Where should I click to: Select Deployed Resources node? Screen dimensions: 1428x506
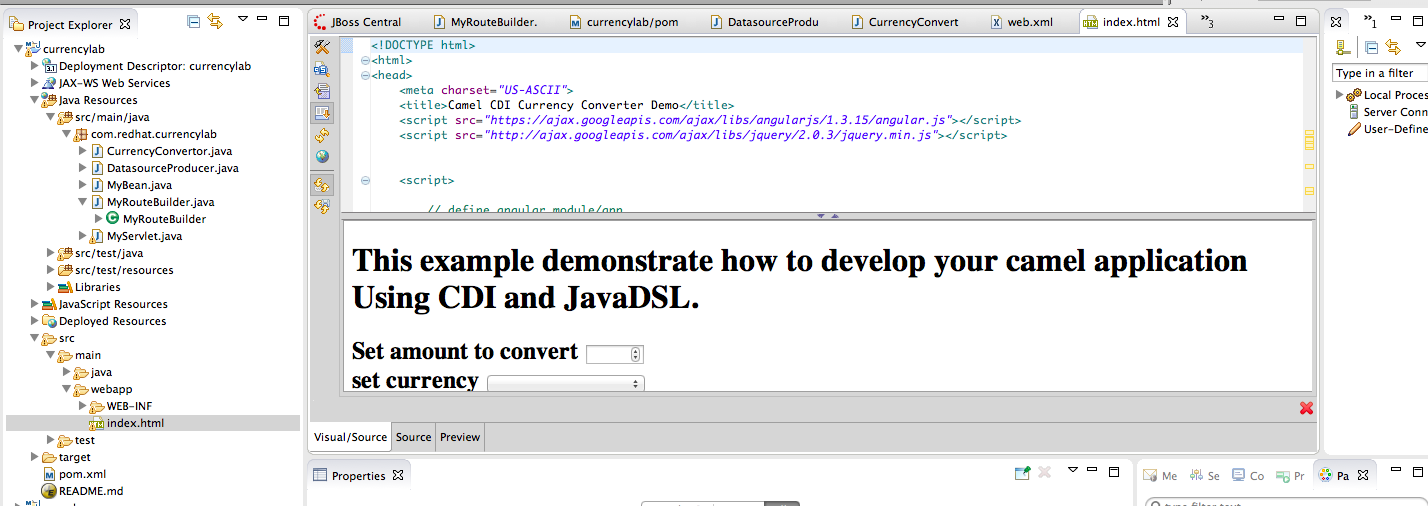[112, 321]
